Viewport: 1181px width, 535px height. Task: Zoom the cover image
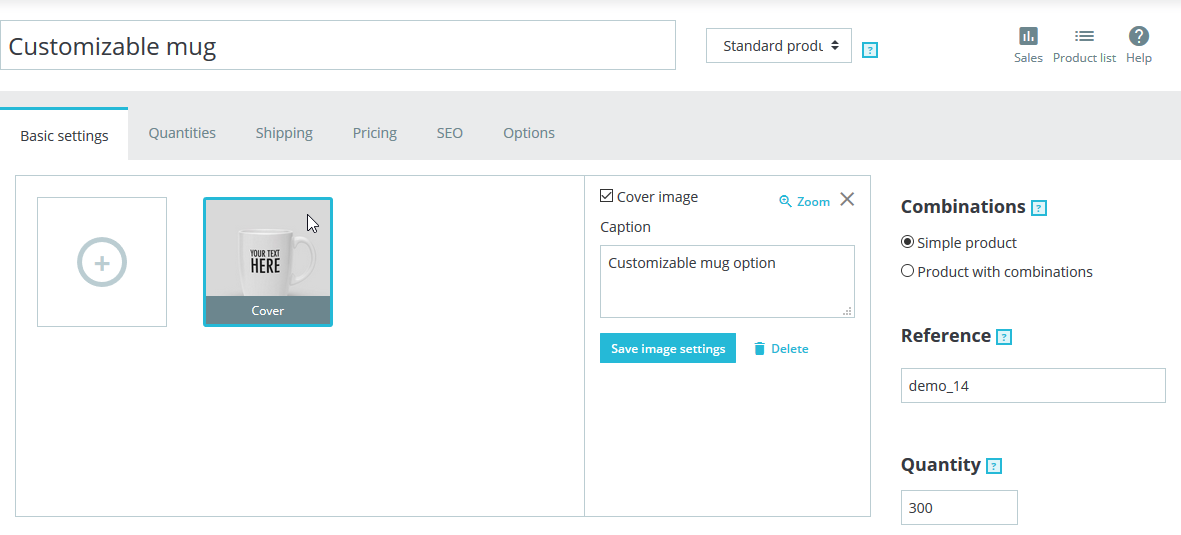pyautogui.click(x=805, y=202)
